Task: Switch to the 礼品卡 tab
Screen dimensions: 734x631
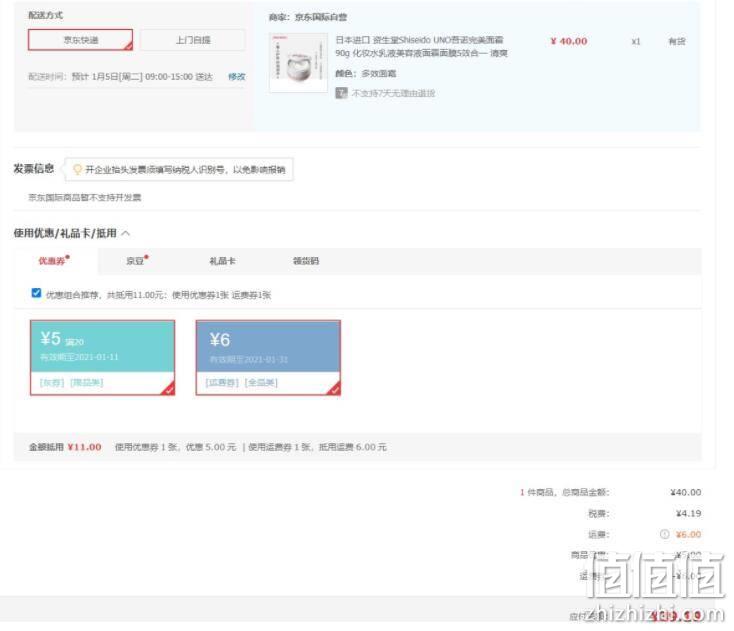Action: (222, 261)
